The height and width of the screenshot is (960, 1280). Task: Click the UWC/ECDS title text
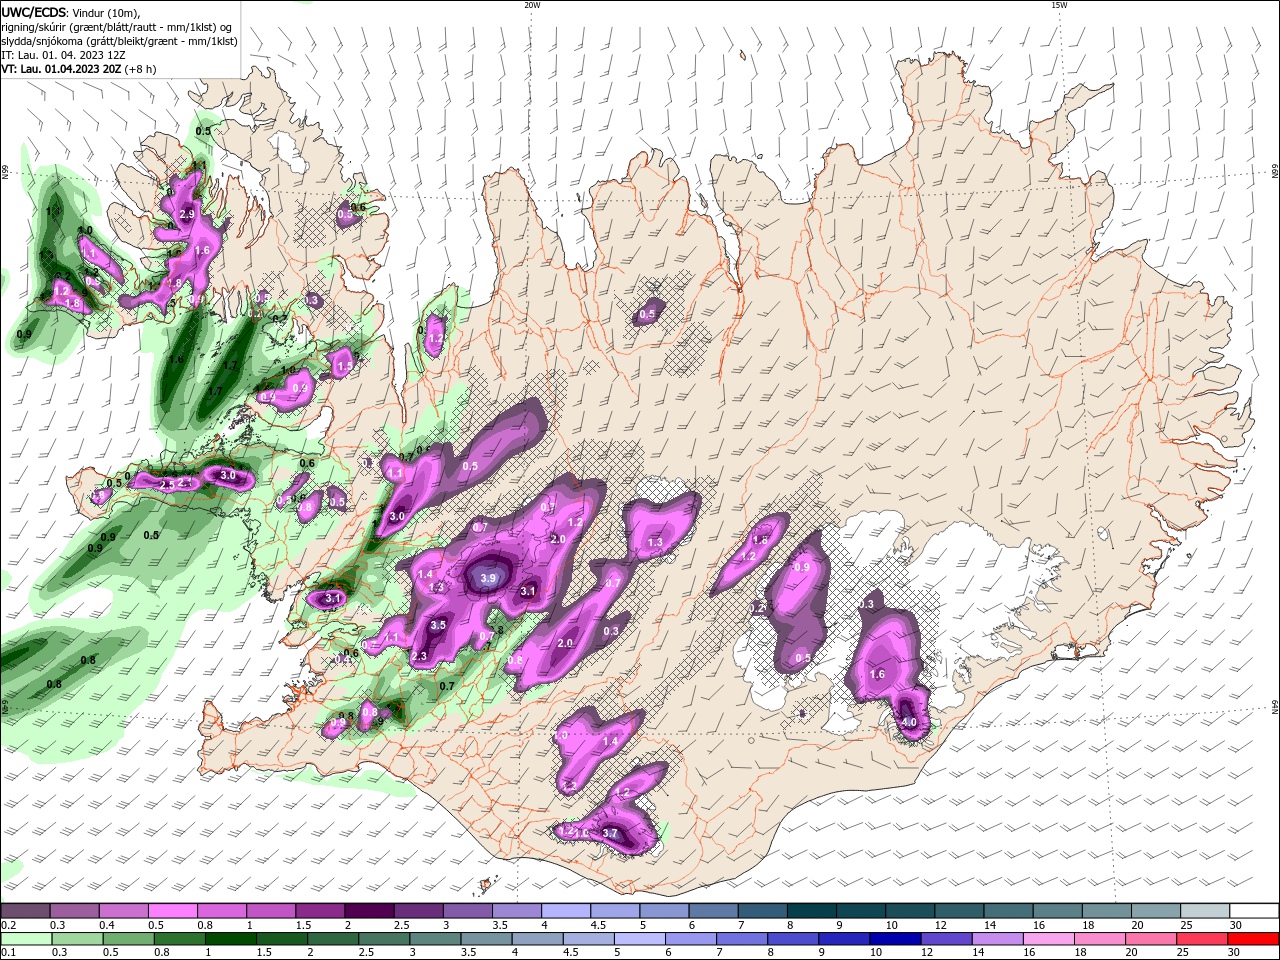pos(33,12)
